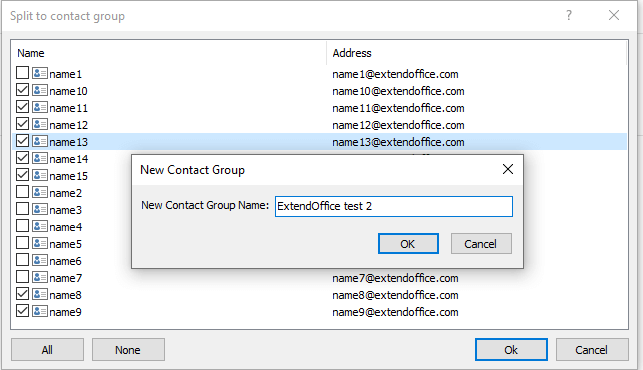Check the name6 checkbox

pos(22,260)
